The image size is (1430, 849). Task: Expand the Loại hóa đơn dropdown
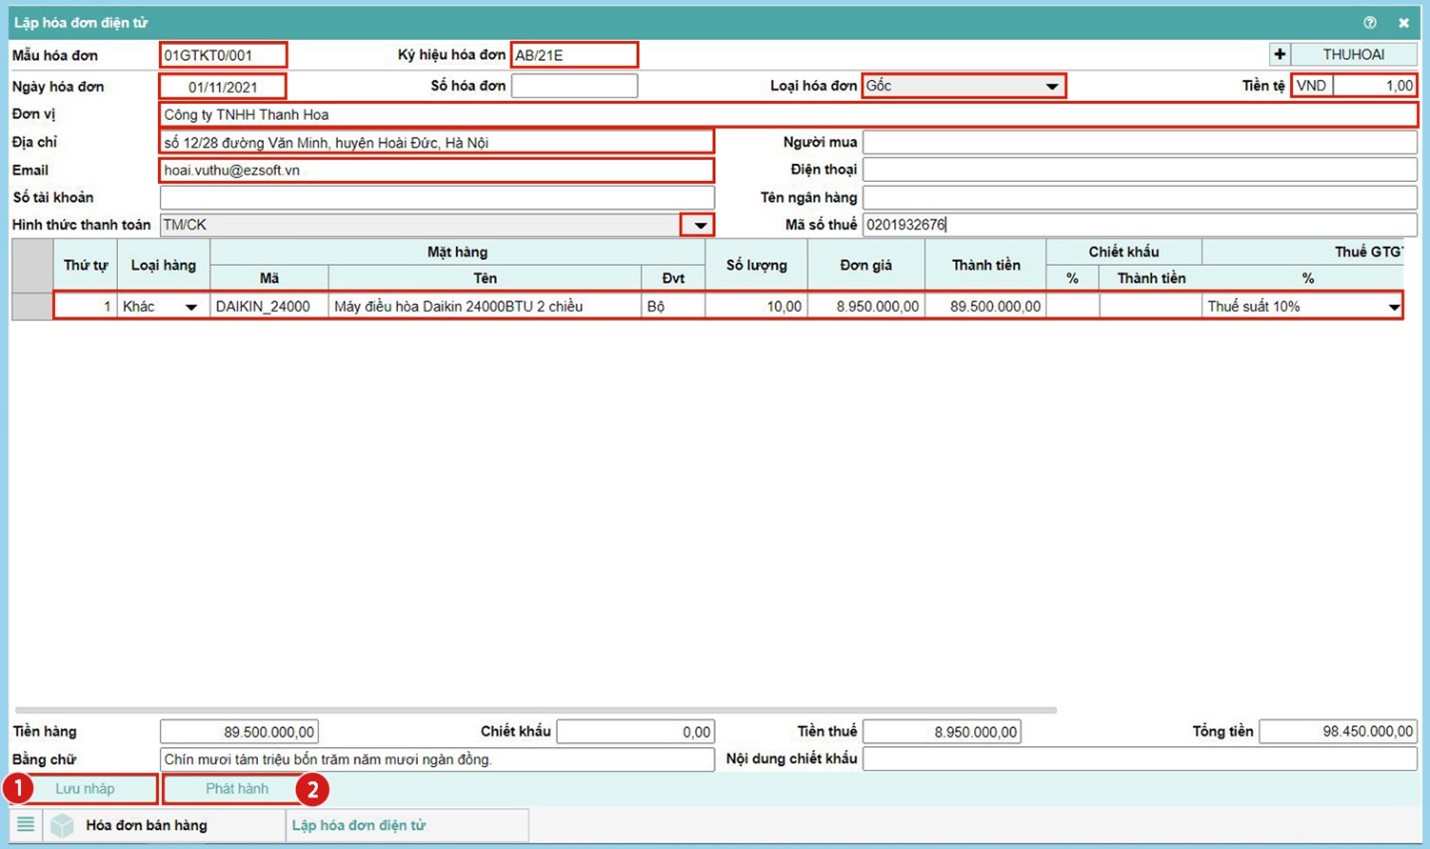(x=1051, y=86)
